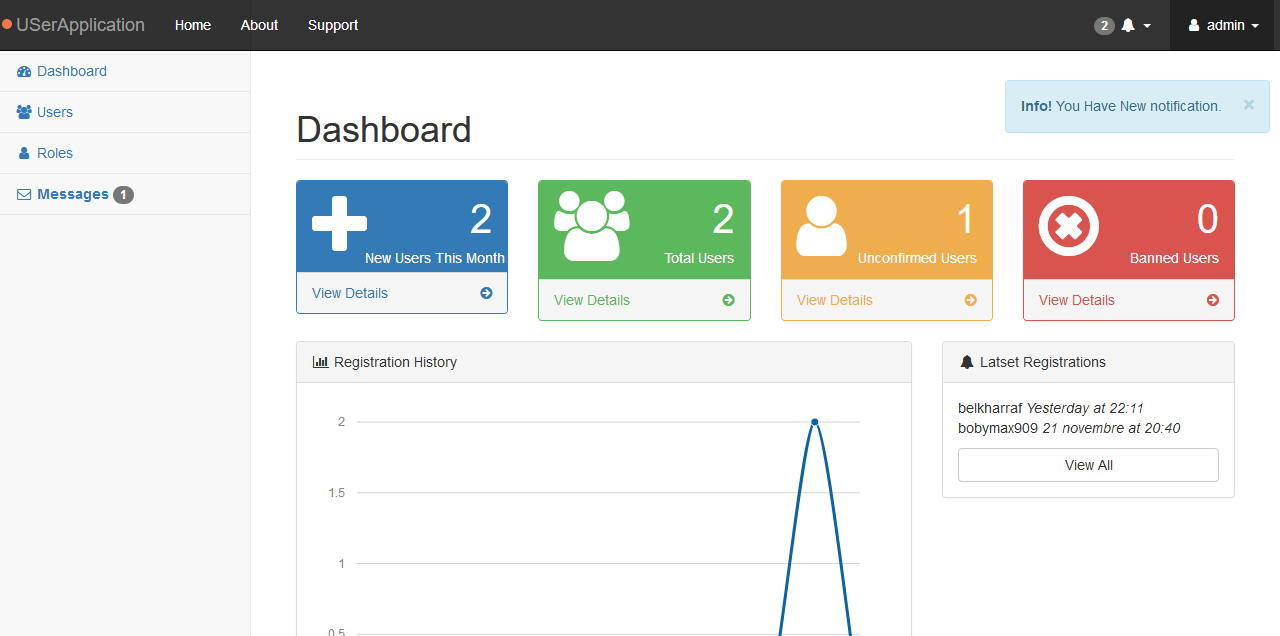The image size is (1280, 636).
Task: Go to Support in top navigation
Action: tap(333, 25)
